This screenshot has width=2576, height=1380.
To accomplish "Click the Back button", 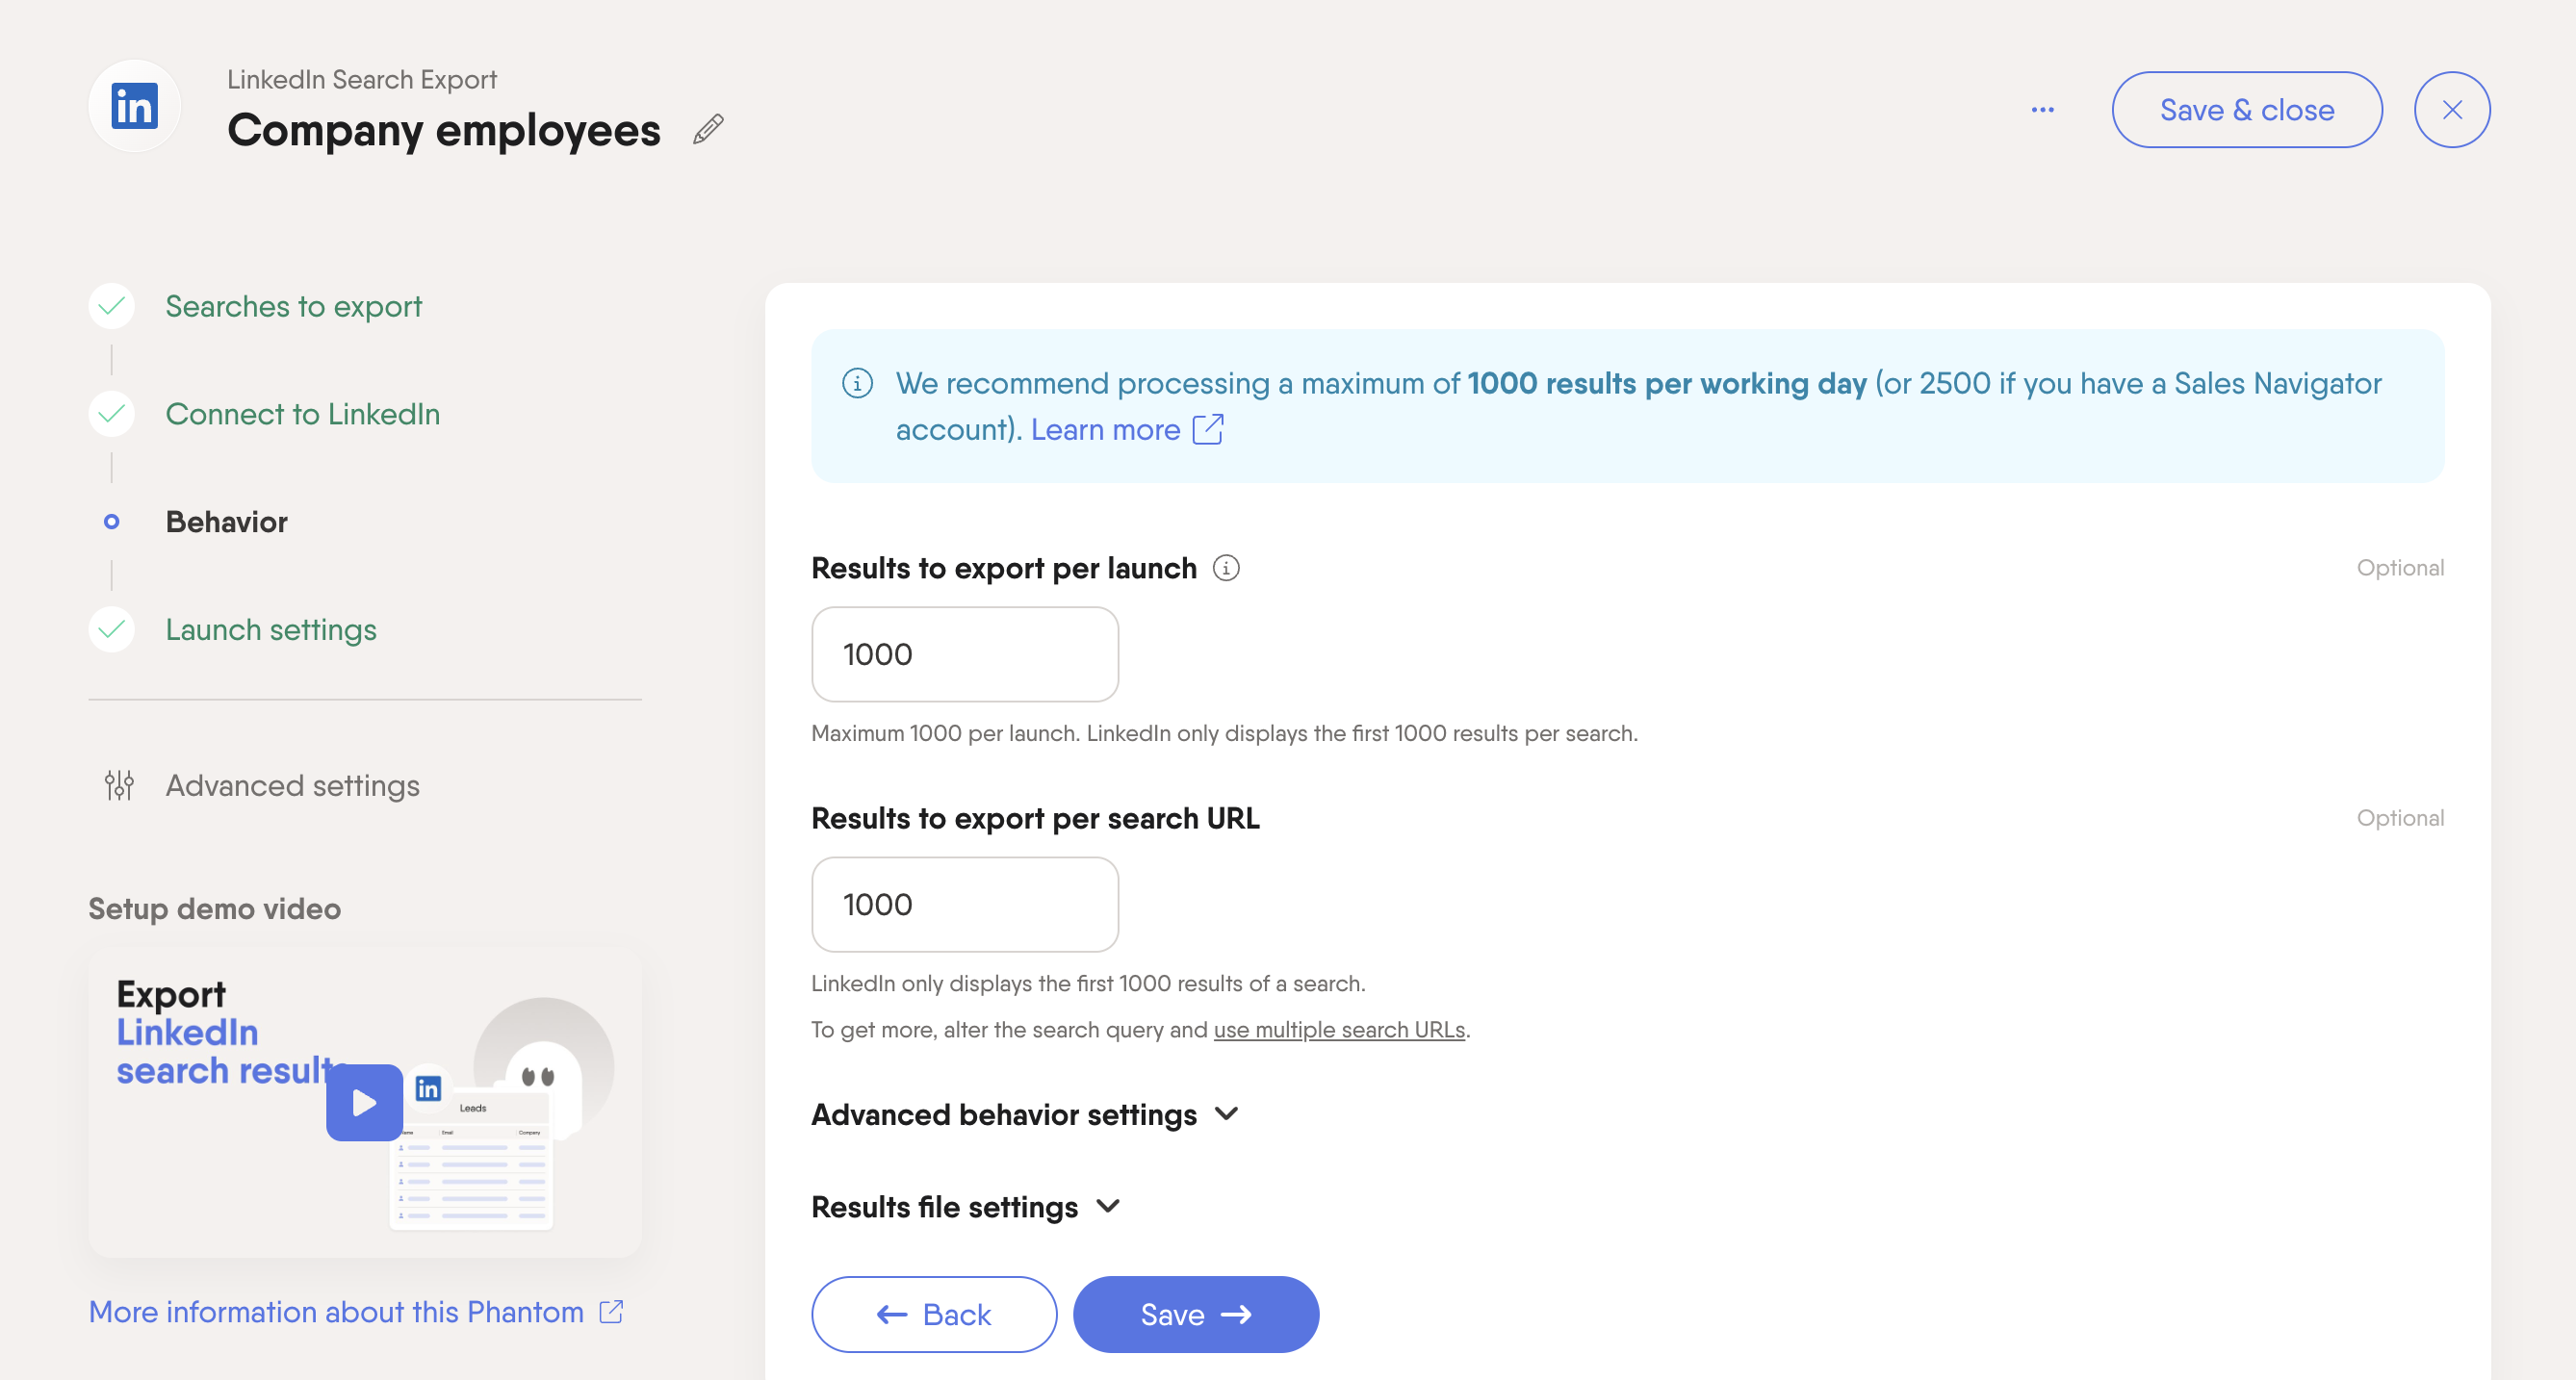I will click(x=934, y=1315).
